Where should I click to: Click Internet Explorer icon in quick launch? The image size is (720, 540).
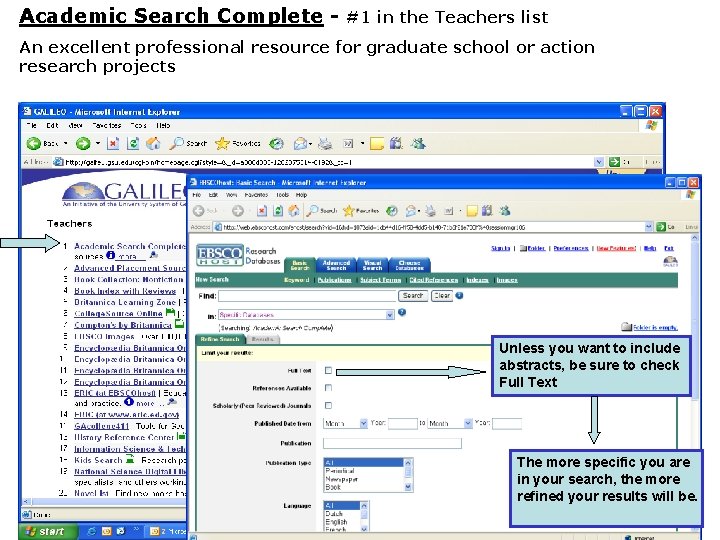click(x=91, y=531)
